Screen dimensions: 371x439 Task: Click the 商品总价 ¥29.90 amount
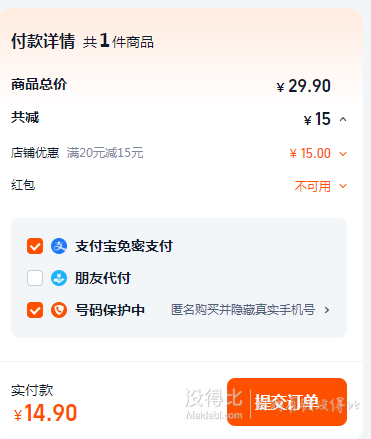coord(304,86)
